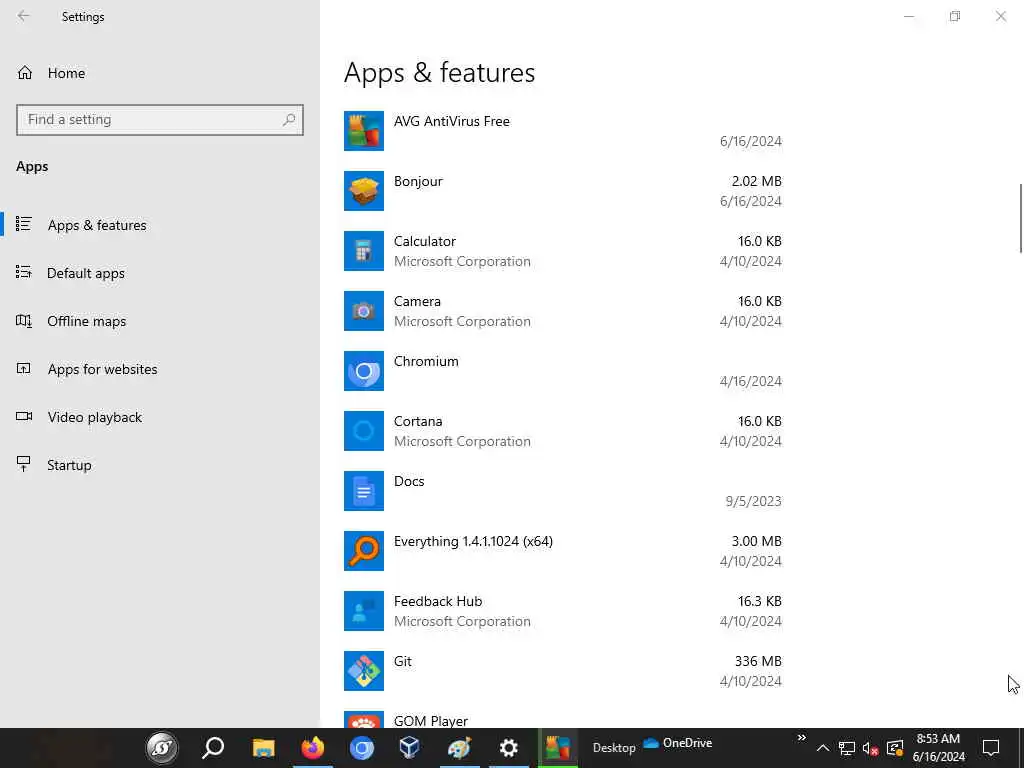The image size is (1024, 768).
Task: Click the Desktop toolbar label on taskbar
Action: [614, 748]
